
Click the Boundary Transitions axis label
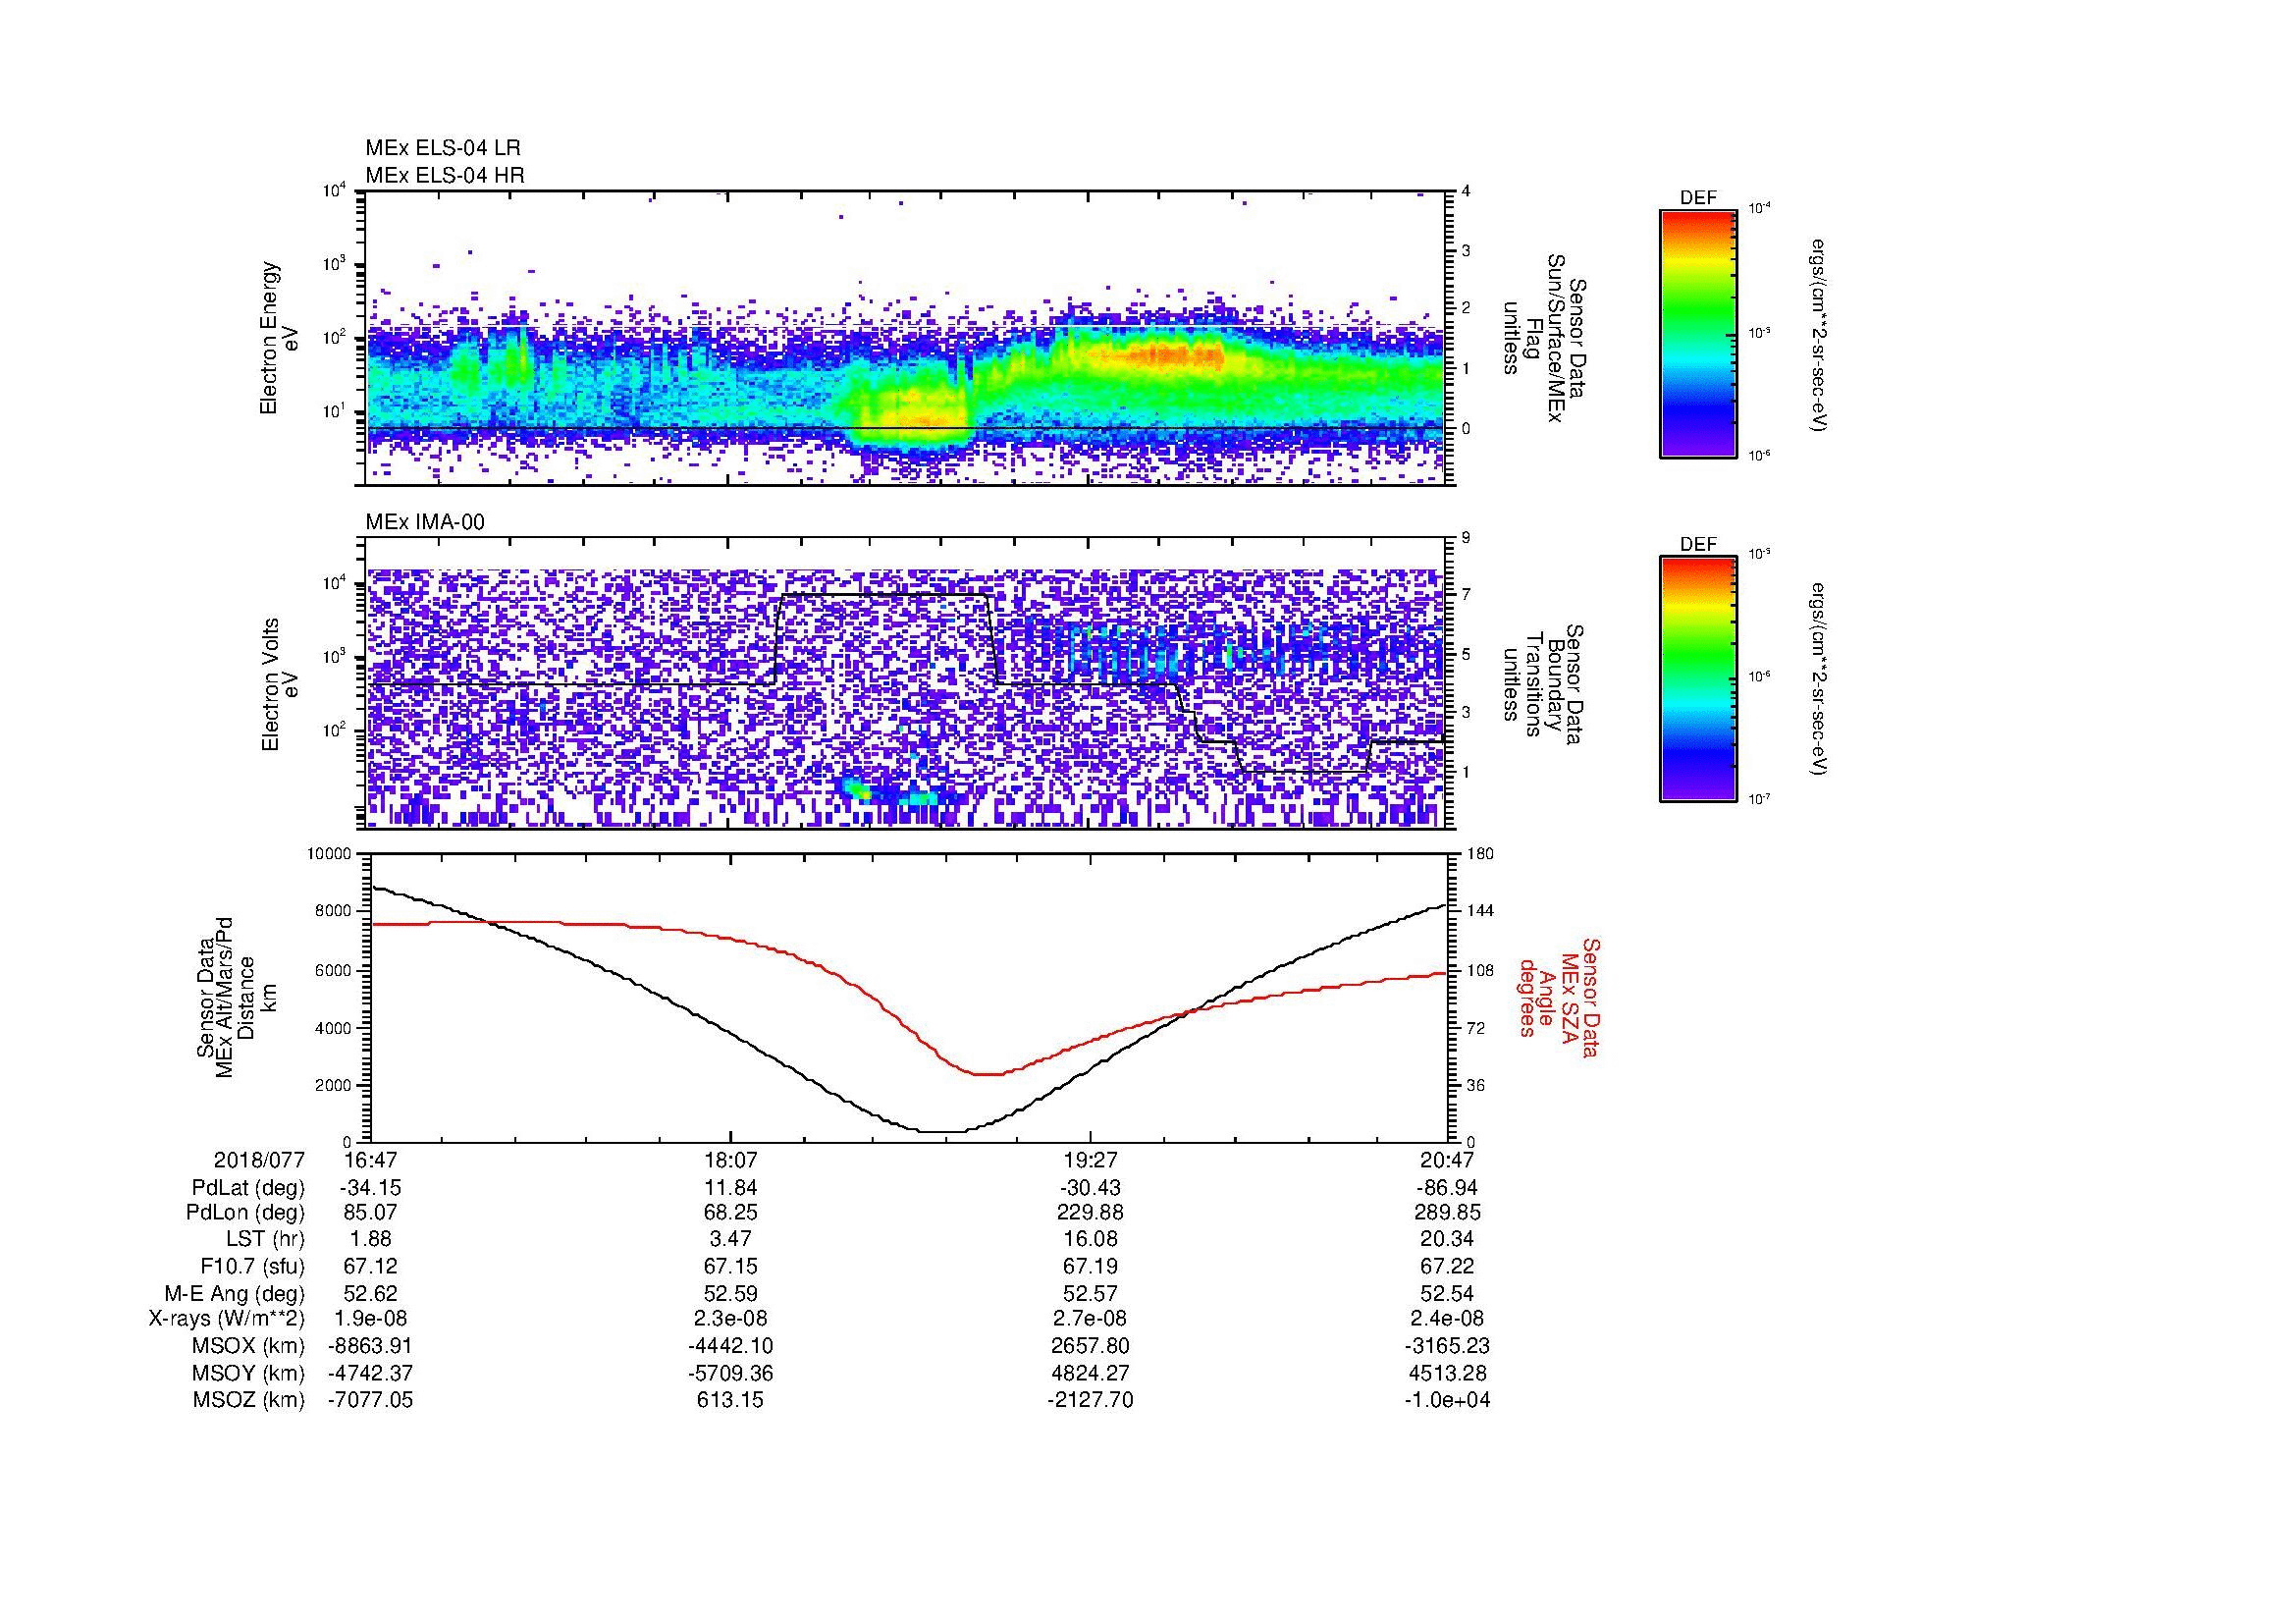[x=1544, y=685]
